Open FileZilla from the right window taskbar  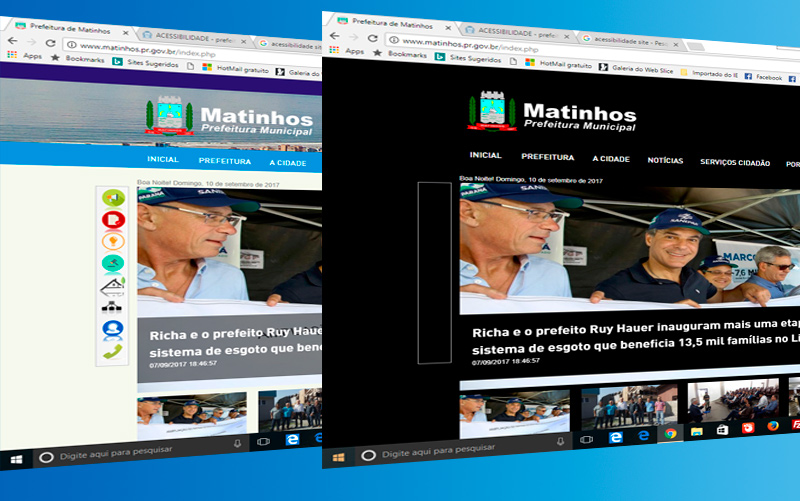(x=796, y=424)
